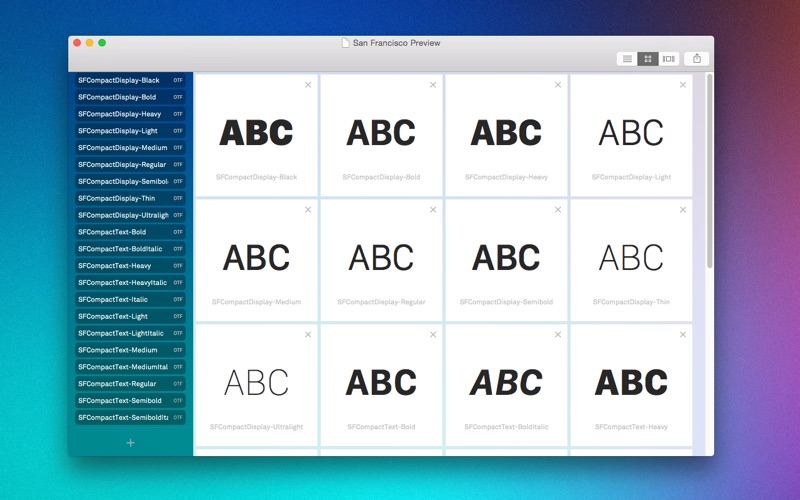Screen dimensions: 800x500
Task: Remove the SFCompactDisplay-Black preview card
Action: pos(308,85)
